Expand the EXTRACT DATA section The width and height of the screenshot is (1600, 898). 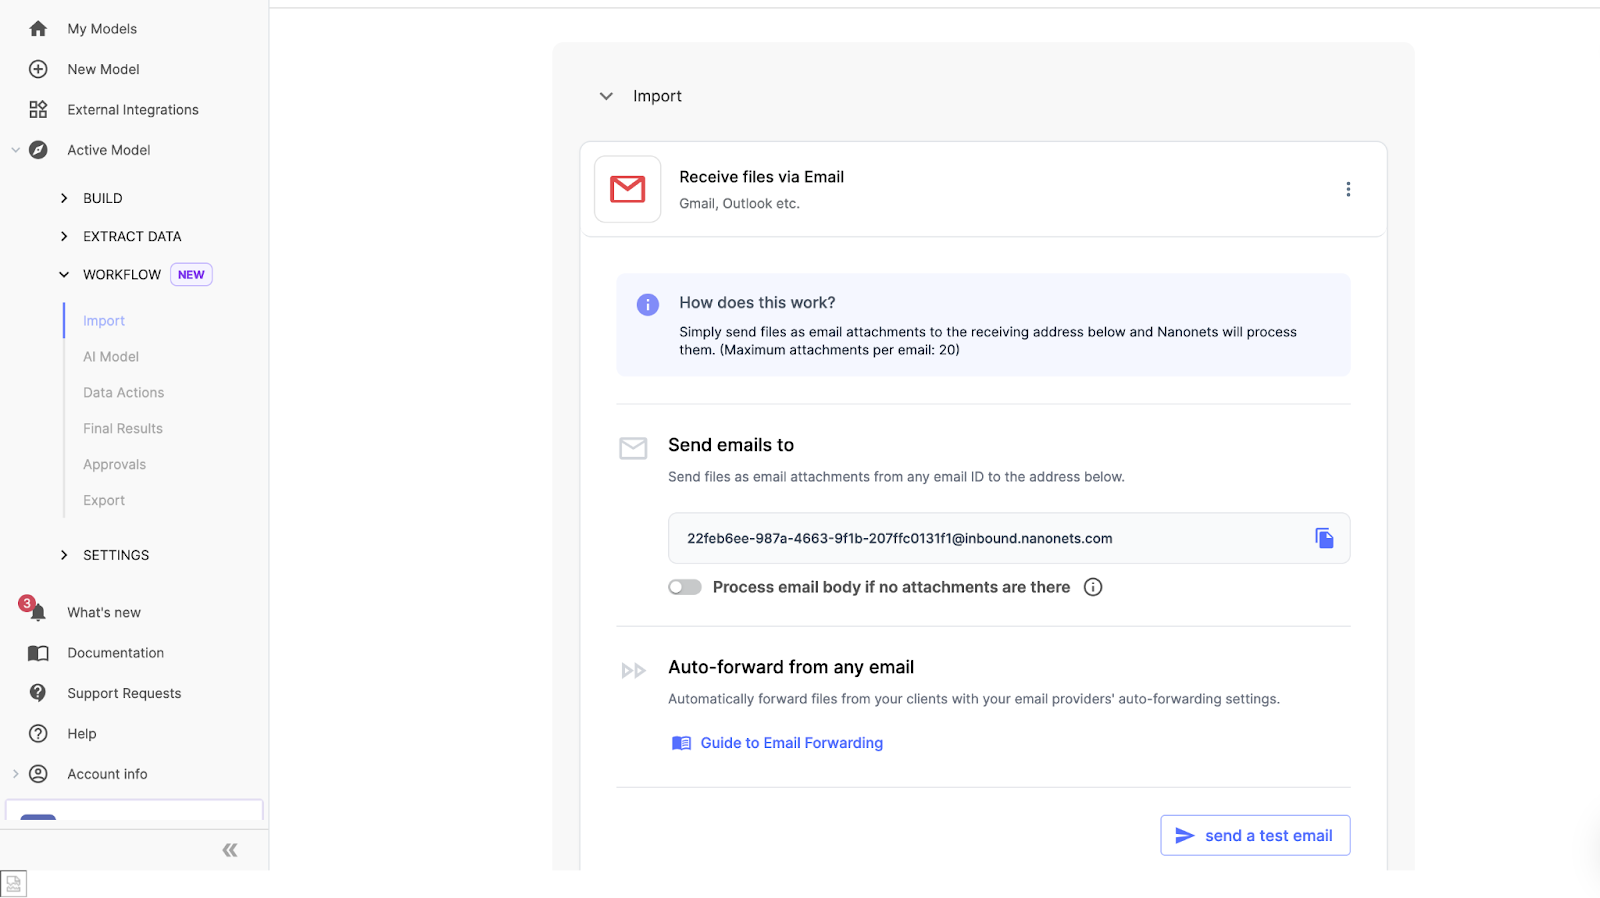click(64, 236)
